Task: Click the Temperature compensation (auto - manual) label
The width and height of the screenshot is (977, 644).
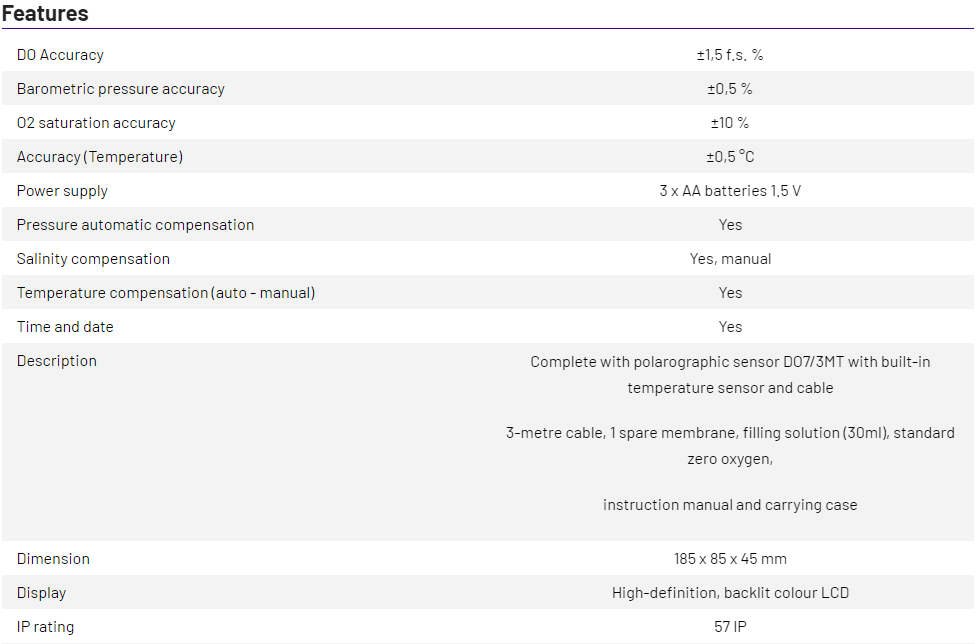Action: click(x=166, y=293)
